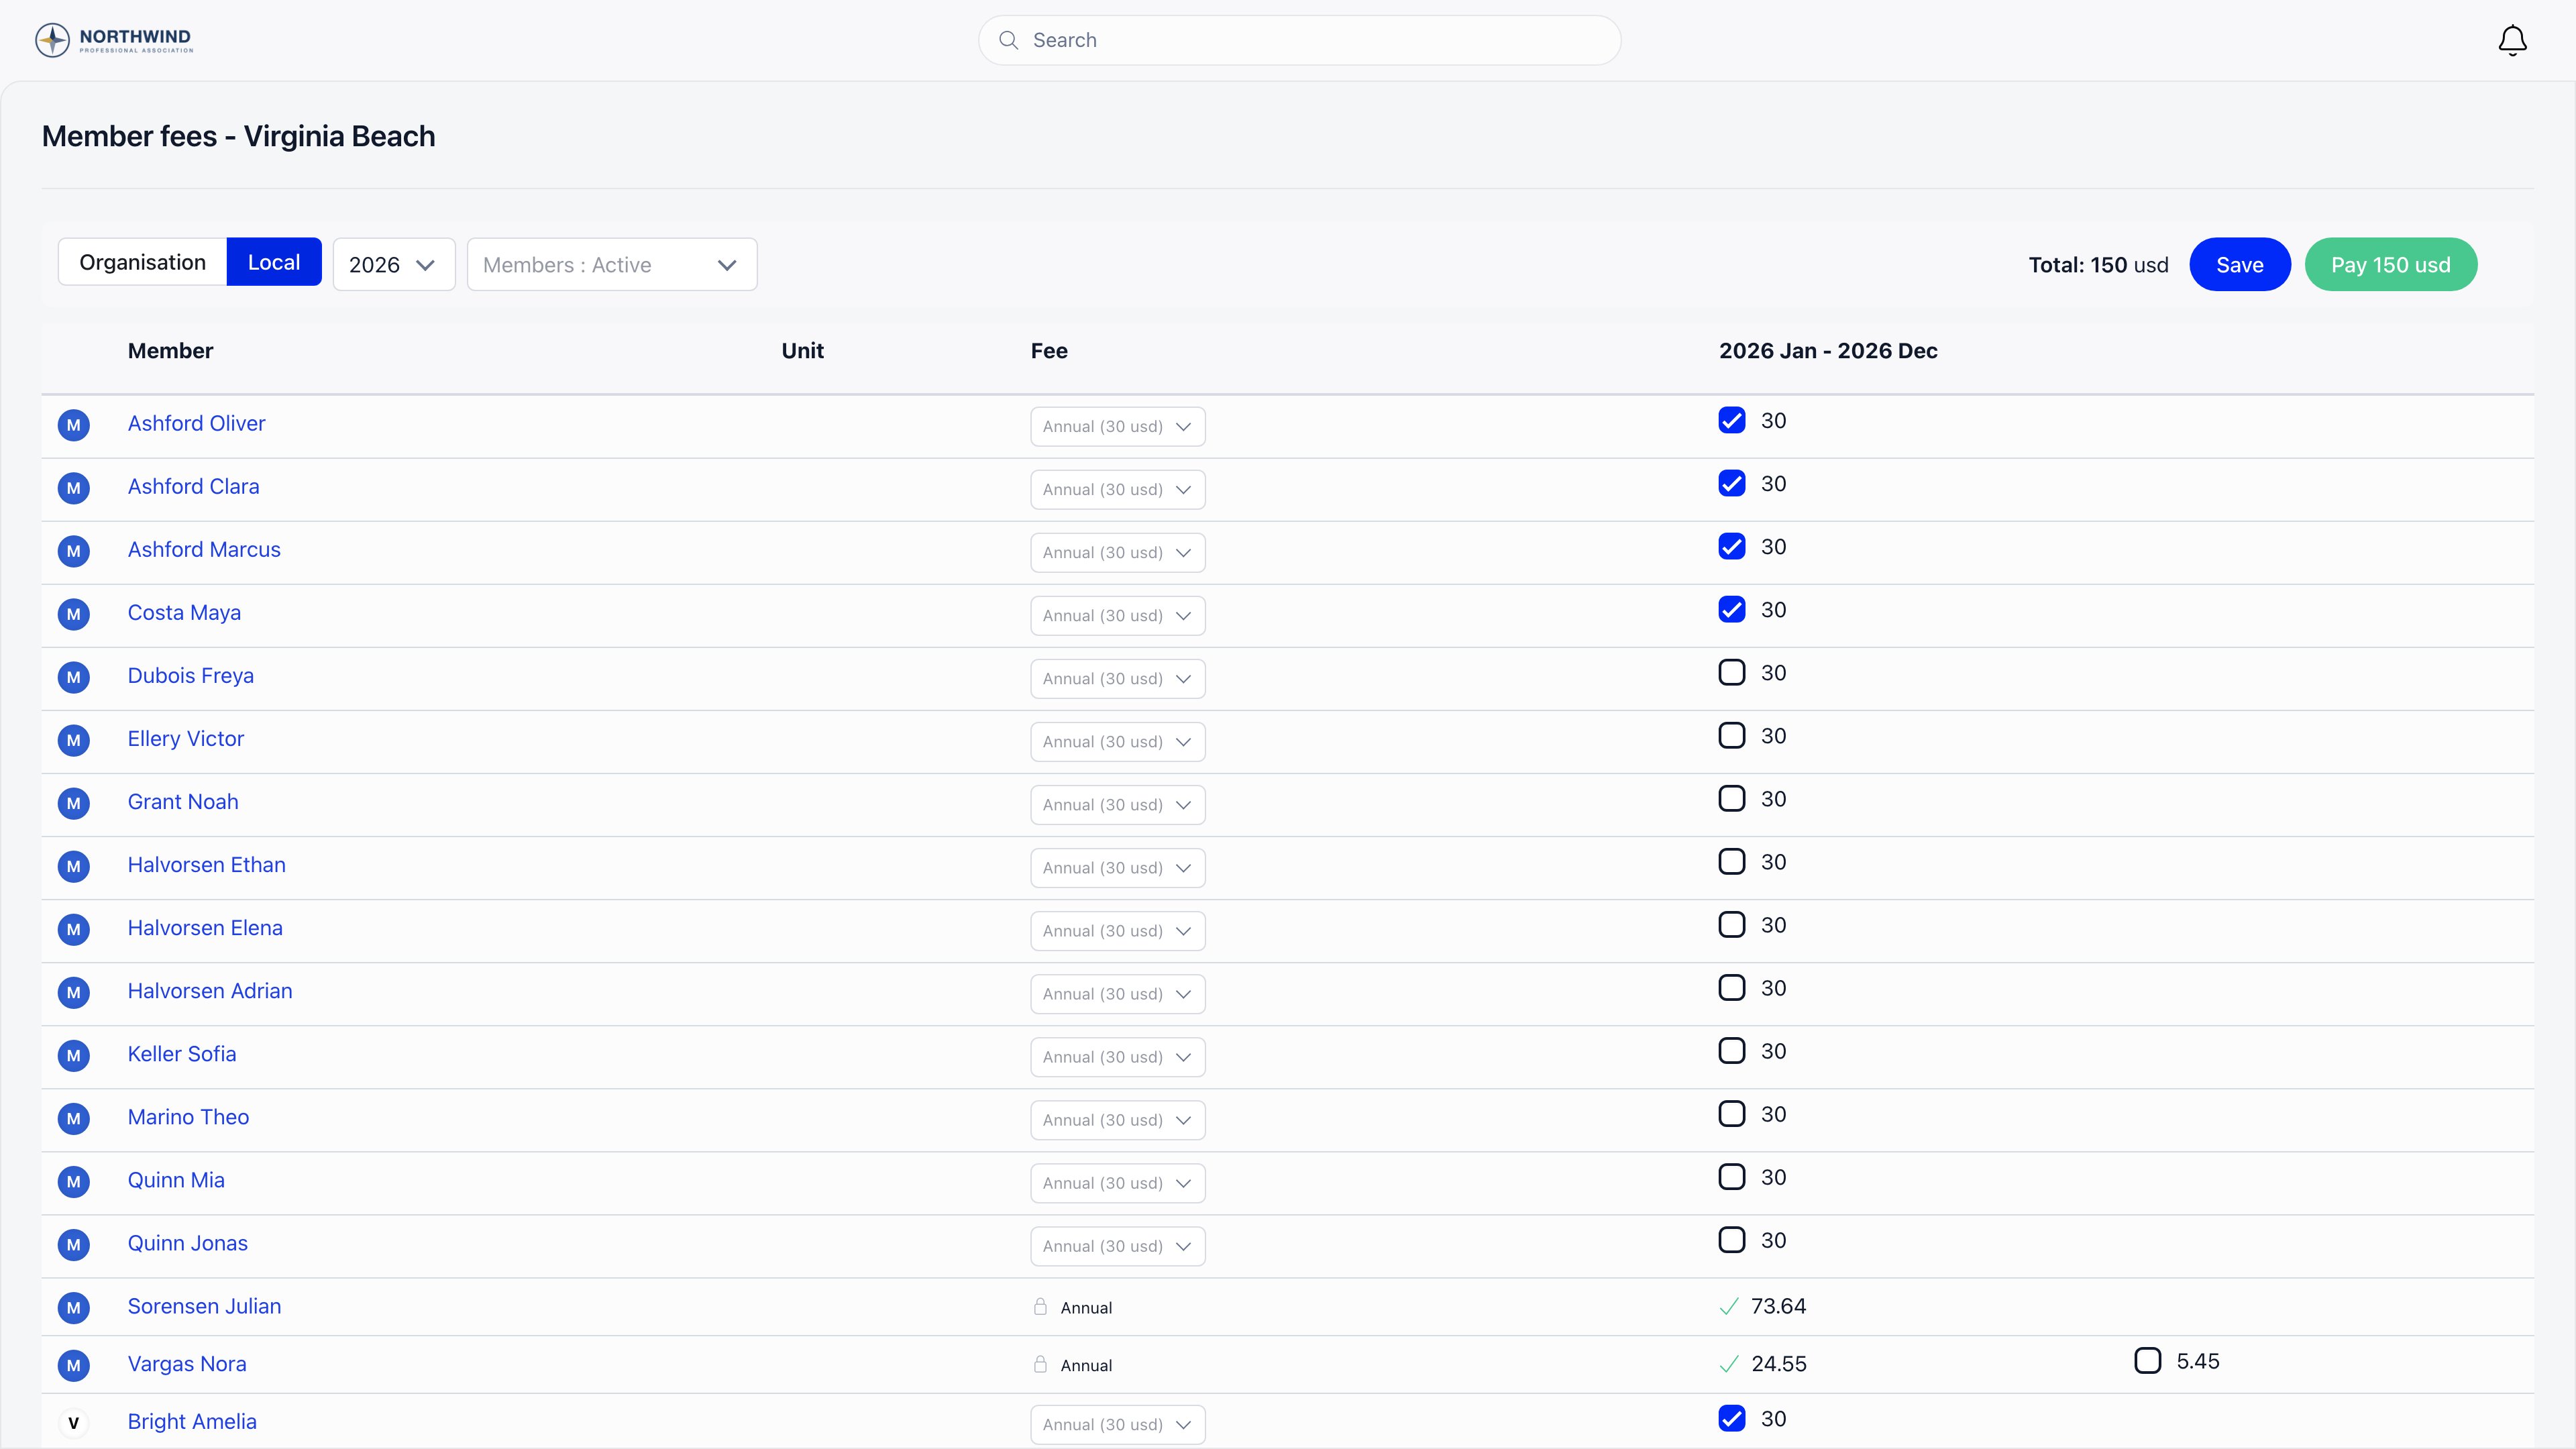Click the Pay 150 usd button
2576x1449 pixels.
coord(2391,265)
